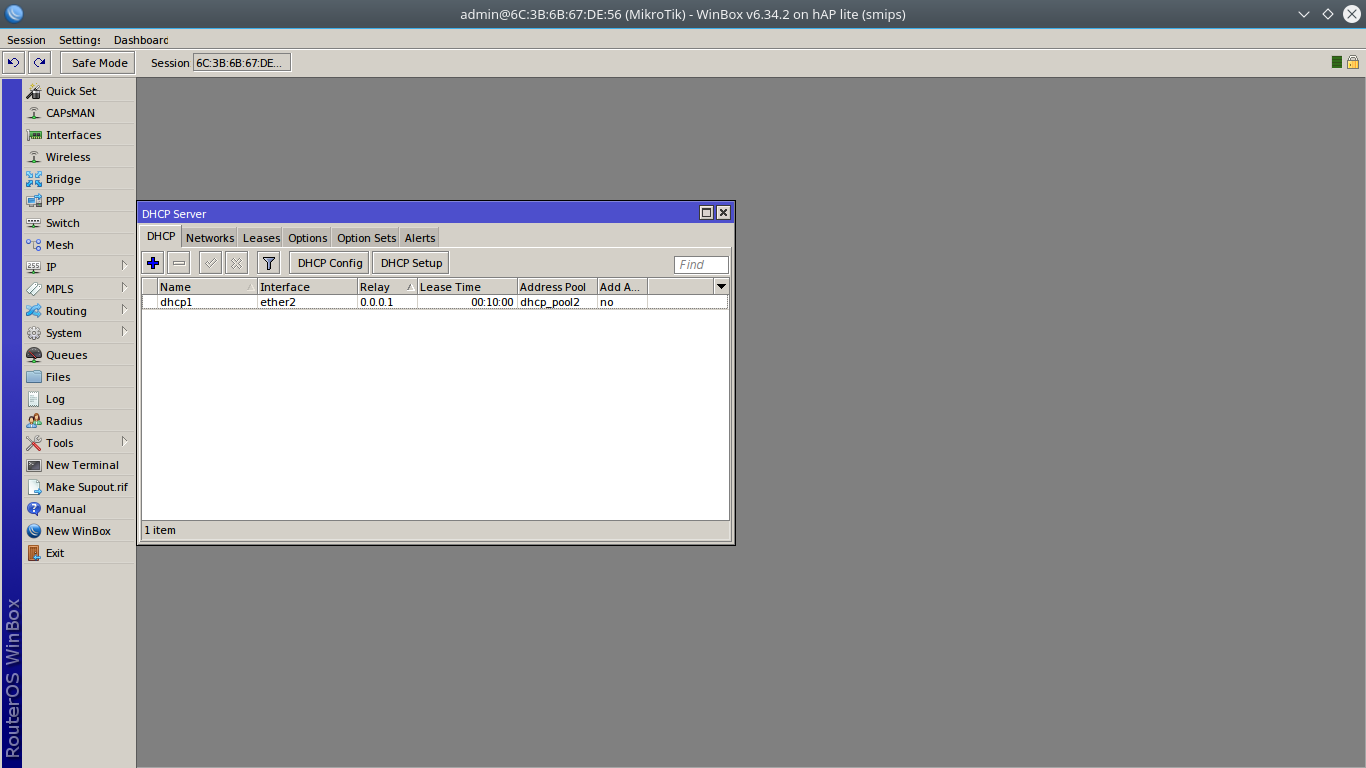Click Exit in sidebar

tap(79, 553)
